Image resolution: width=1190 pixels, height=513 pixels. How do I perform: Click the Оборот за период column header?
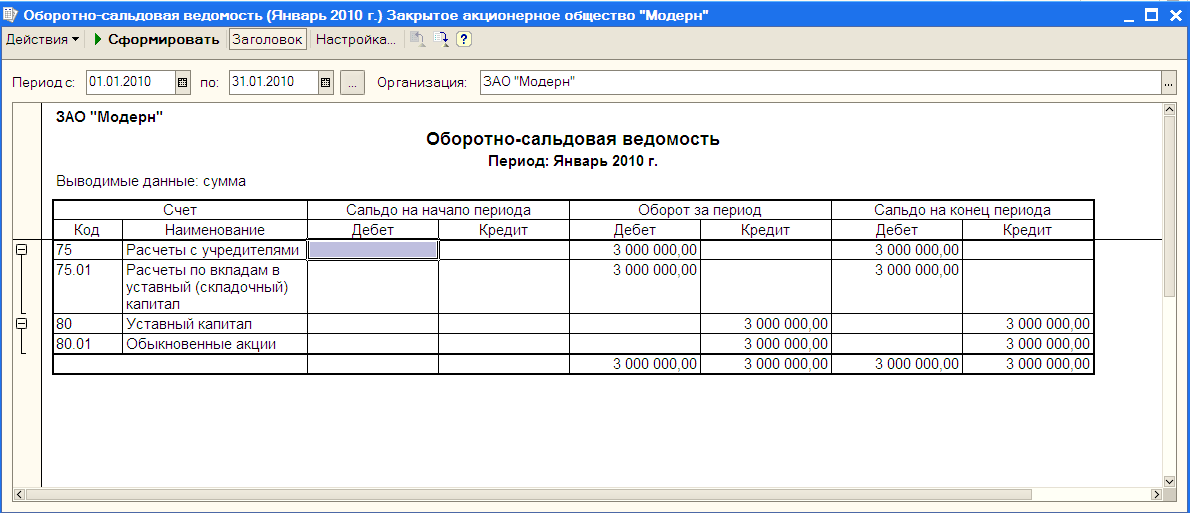click(x=700, y=210)
